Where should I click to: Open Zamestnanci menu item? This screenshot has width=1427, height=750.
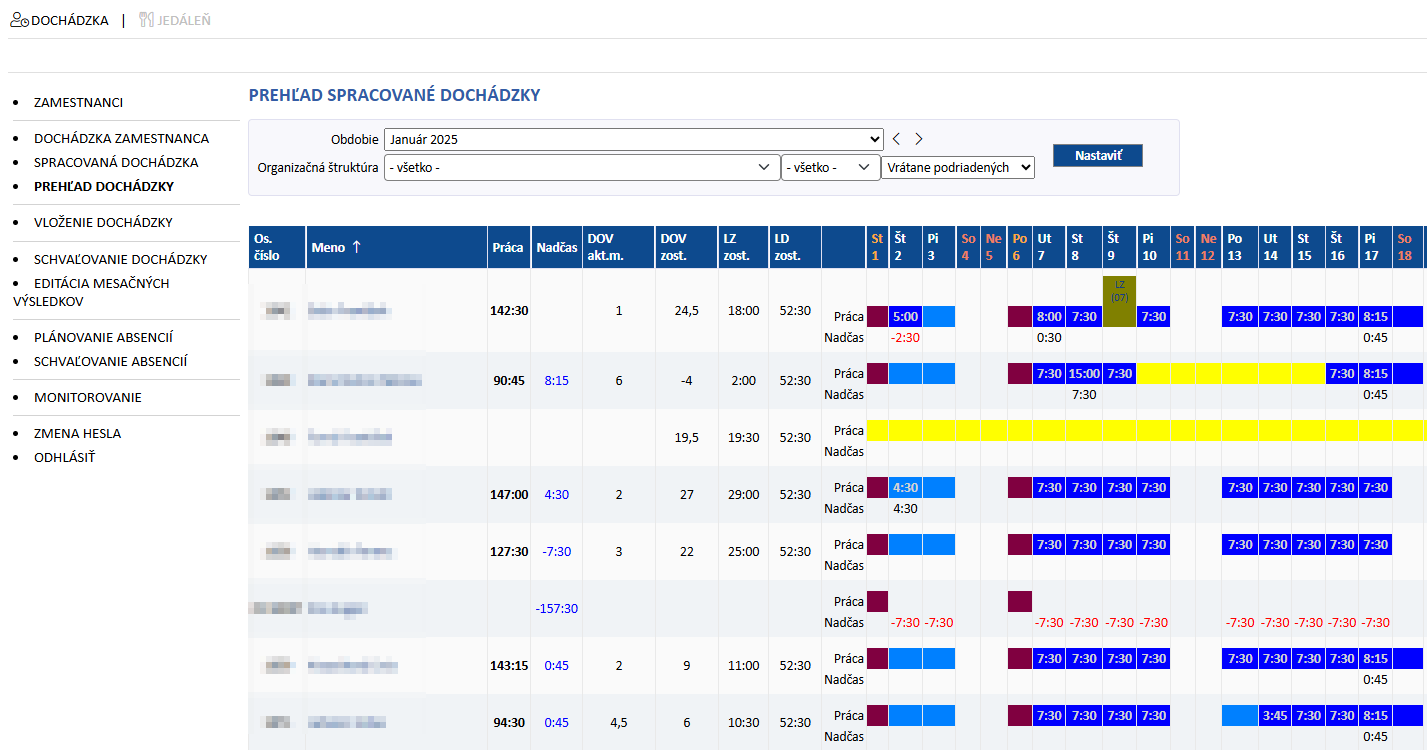pyautogui.click(x=79, y=102)
